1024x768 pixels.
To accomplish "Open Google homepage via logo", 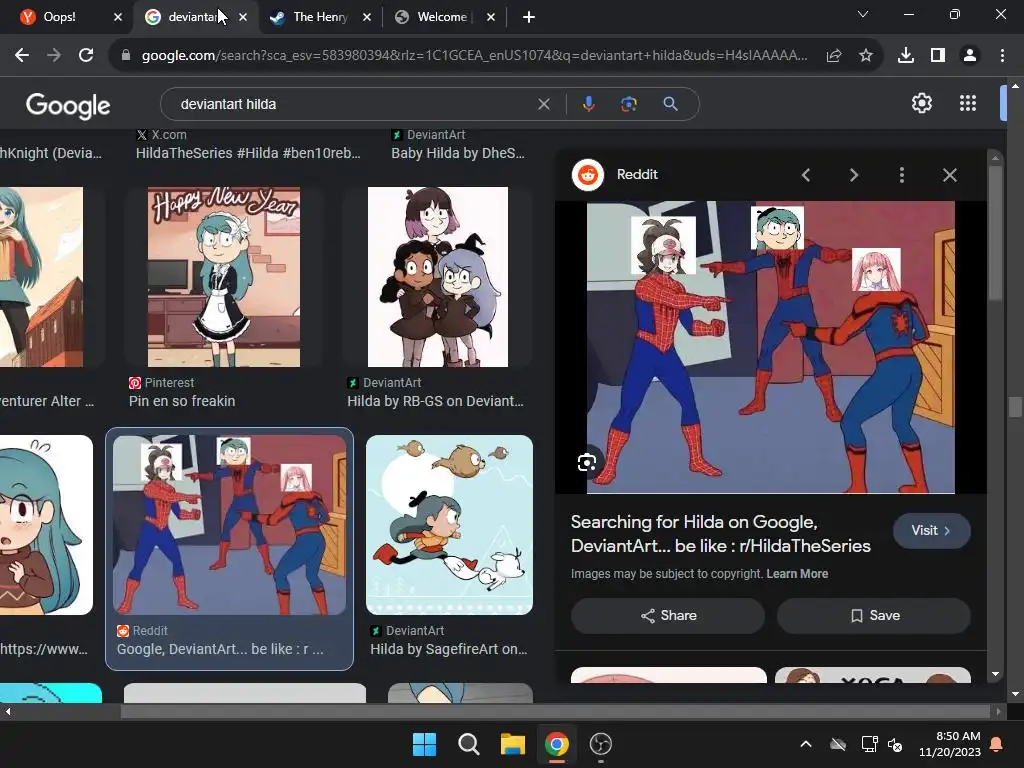I will point(68,105).
